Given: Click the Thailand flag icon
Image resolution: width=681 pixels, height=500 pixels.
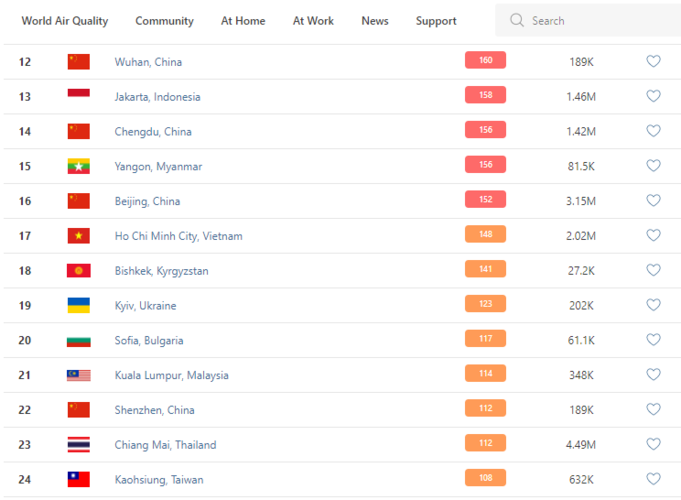Looking at the screenshot, I should pos(78,445).
